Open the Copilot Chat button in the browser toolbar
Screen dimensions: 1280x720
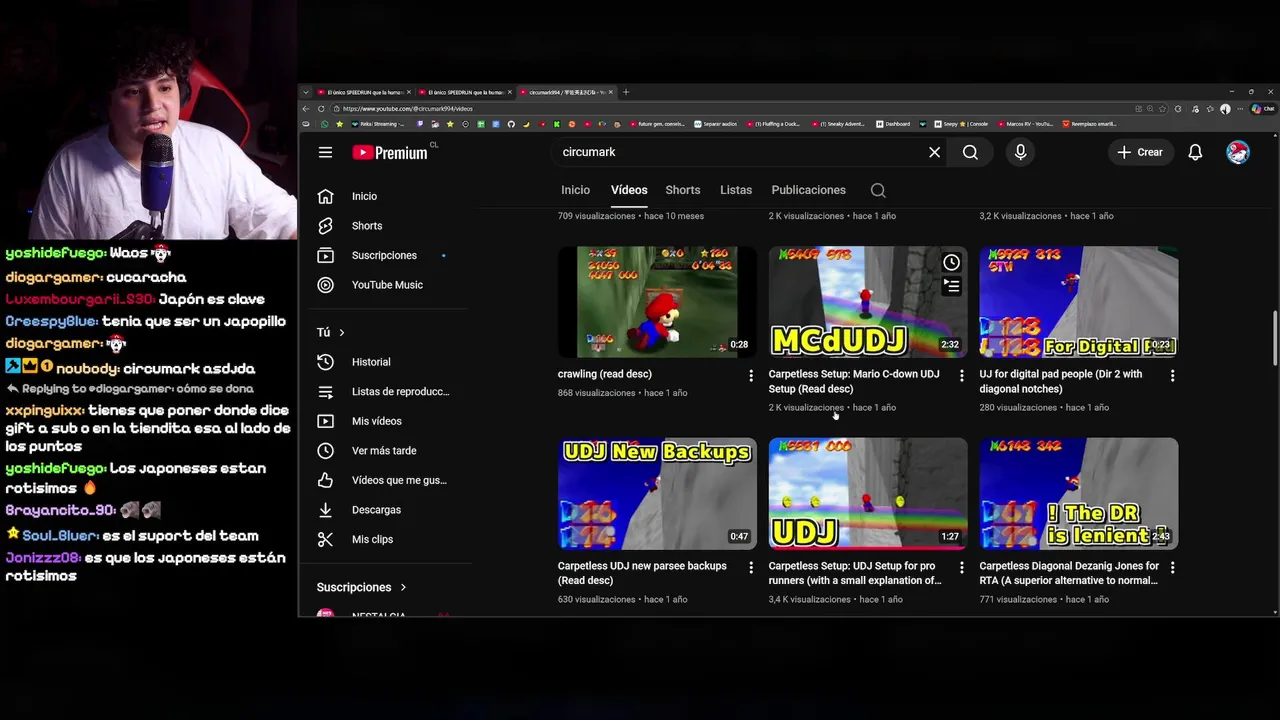pos(1263,108)
